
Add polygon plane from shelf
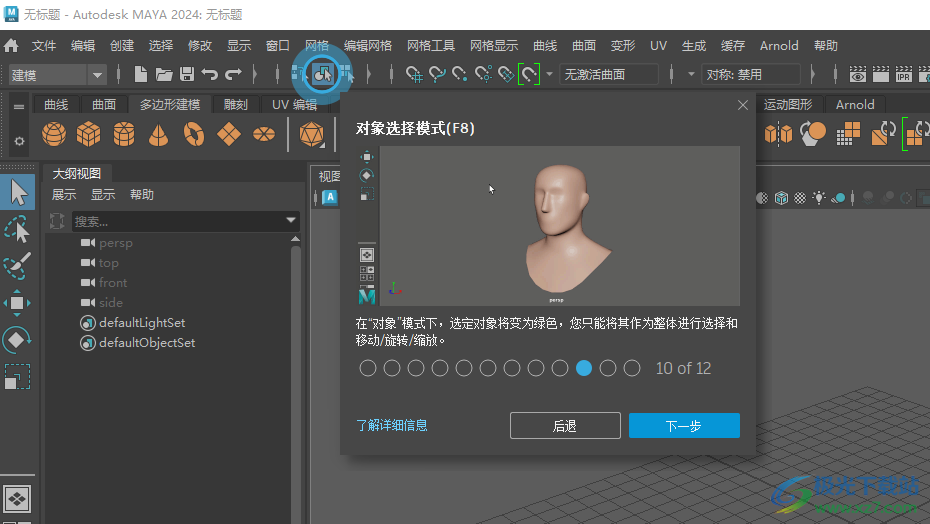pos(229,135)
